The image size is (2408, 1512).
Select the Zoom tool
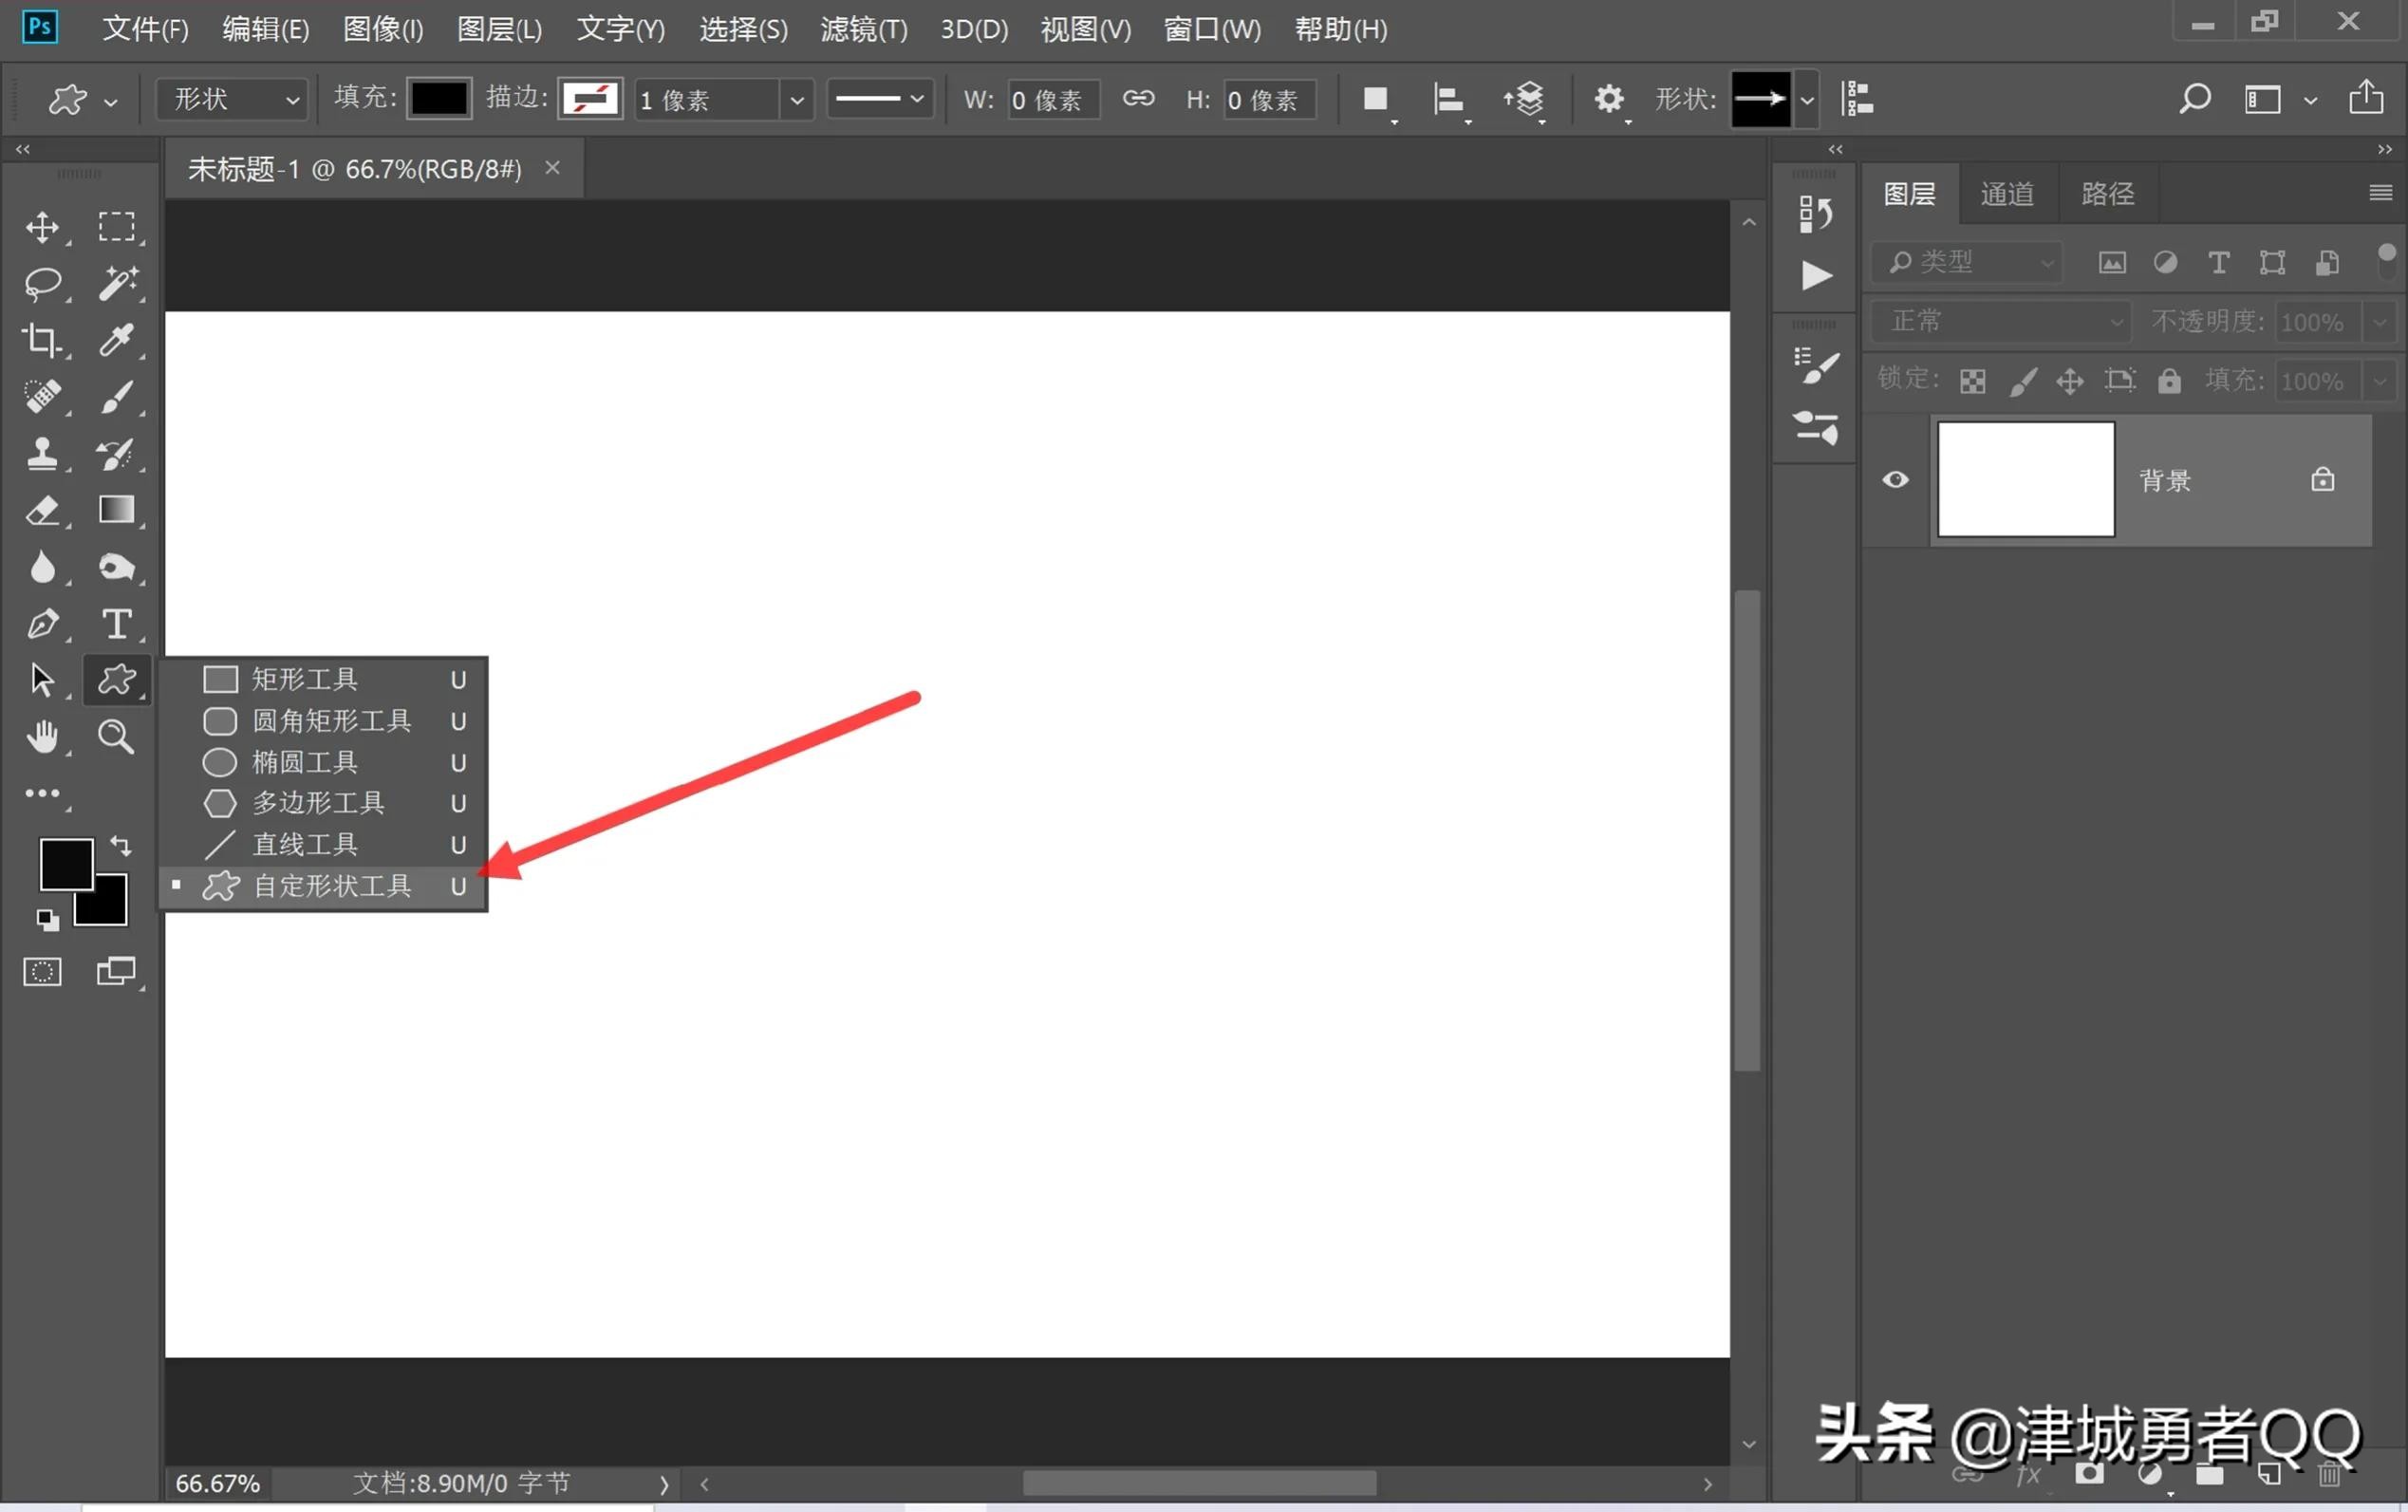click(117, 737)
